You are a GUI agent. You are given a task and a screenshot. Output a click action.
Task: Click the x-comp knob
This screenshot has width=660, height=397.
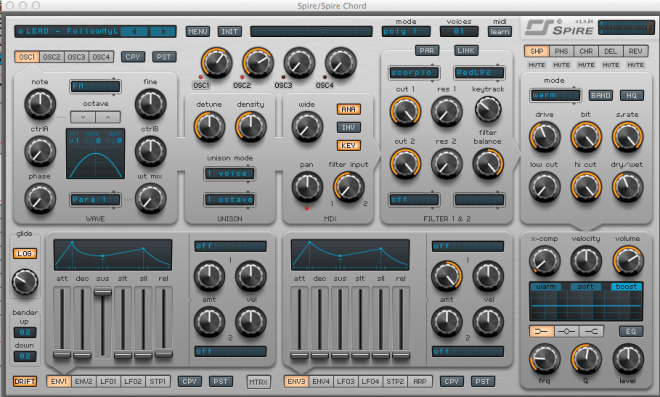(544, 261)
